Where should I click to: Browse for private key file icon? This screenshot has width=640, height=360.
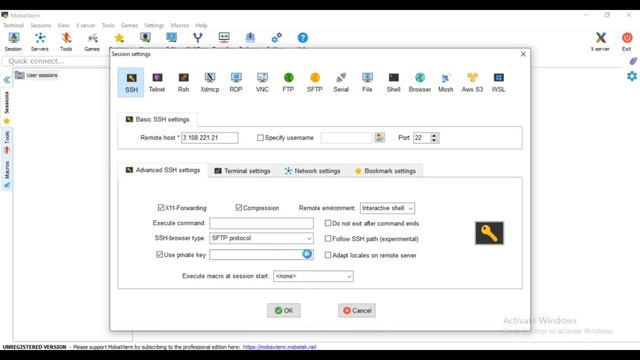click(307, 254)
